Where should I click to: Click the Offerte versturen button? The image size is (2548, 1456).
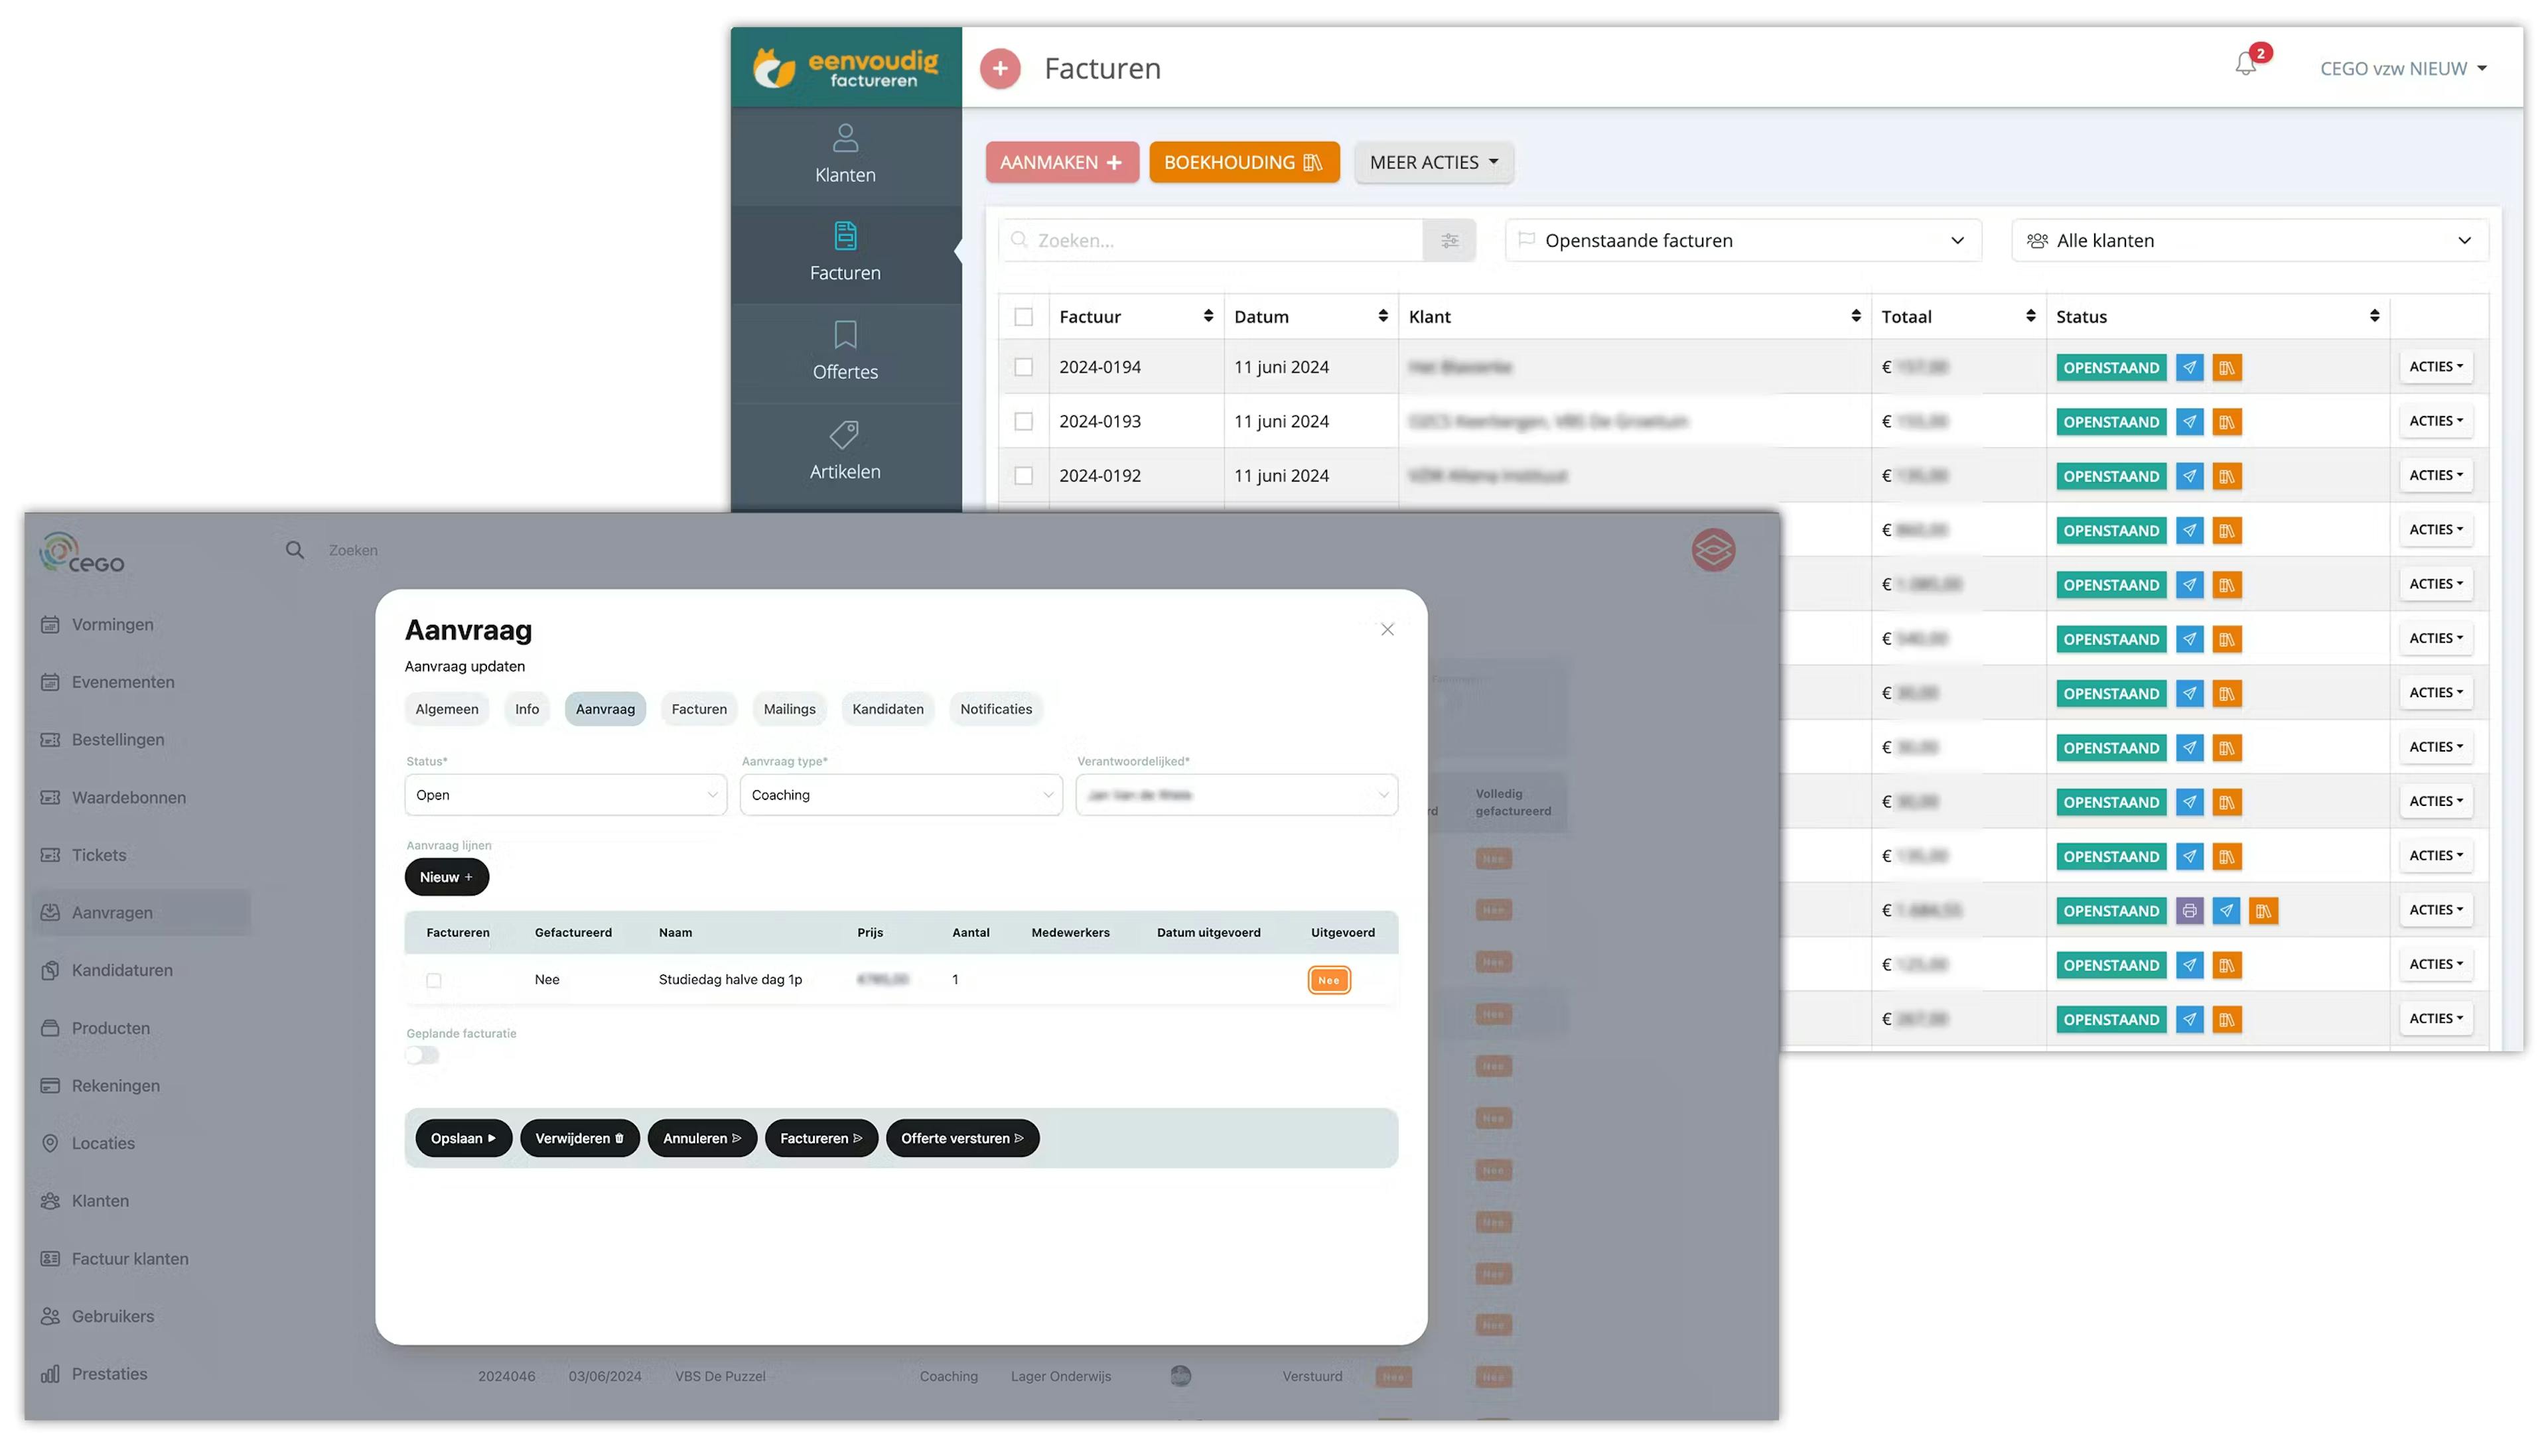pos(962,1138)
